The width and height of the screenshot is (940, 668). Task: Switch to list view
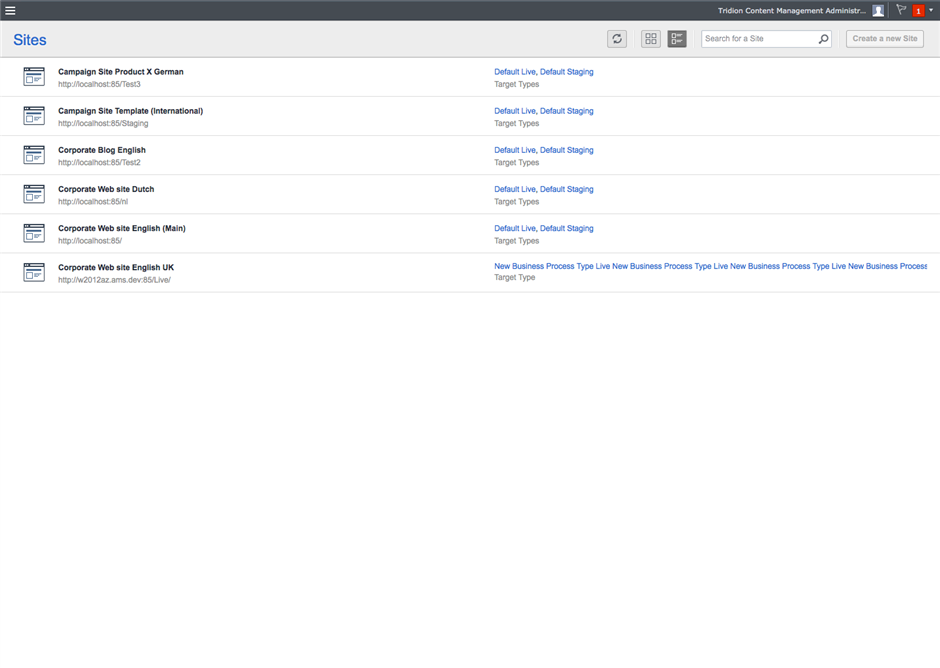(x=677, y=39)
